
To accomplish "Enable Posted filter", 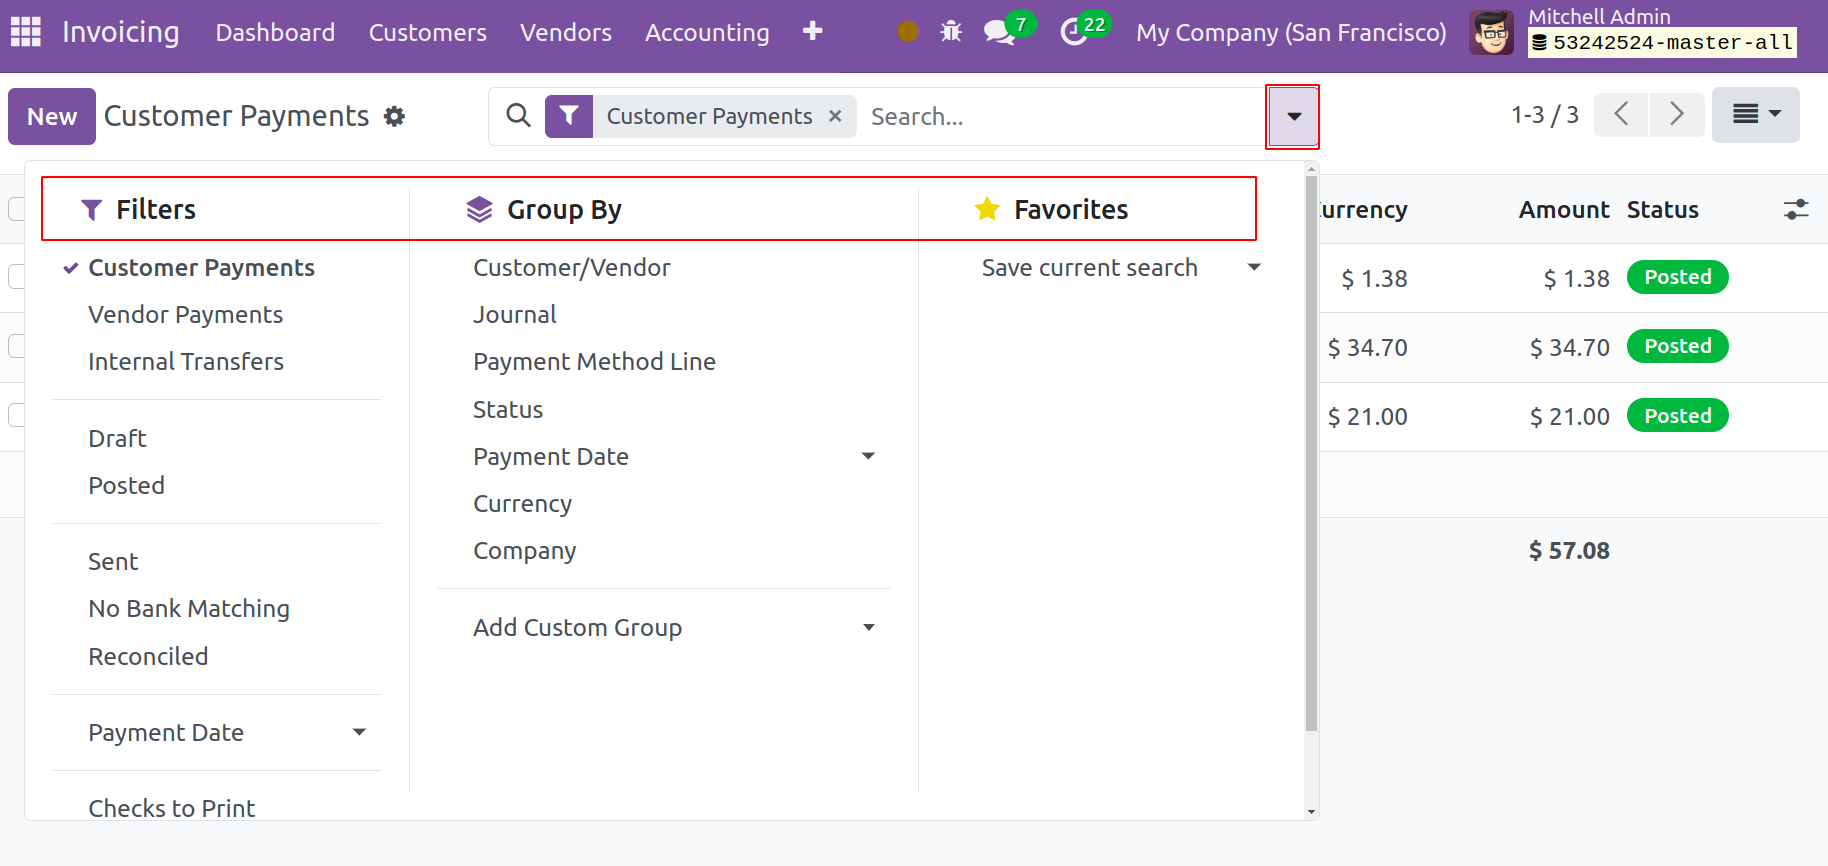I will tap(126, 486).
